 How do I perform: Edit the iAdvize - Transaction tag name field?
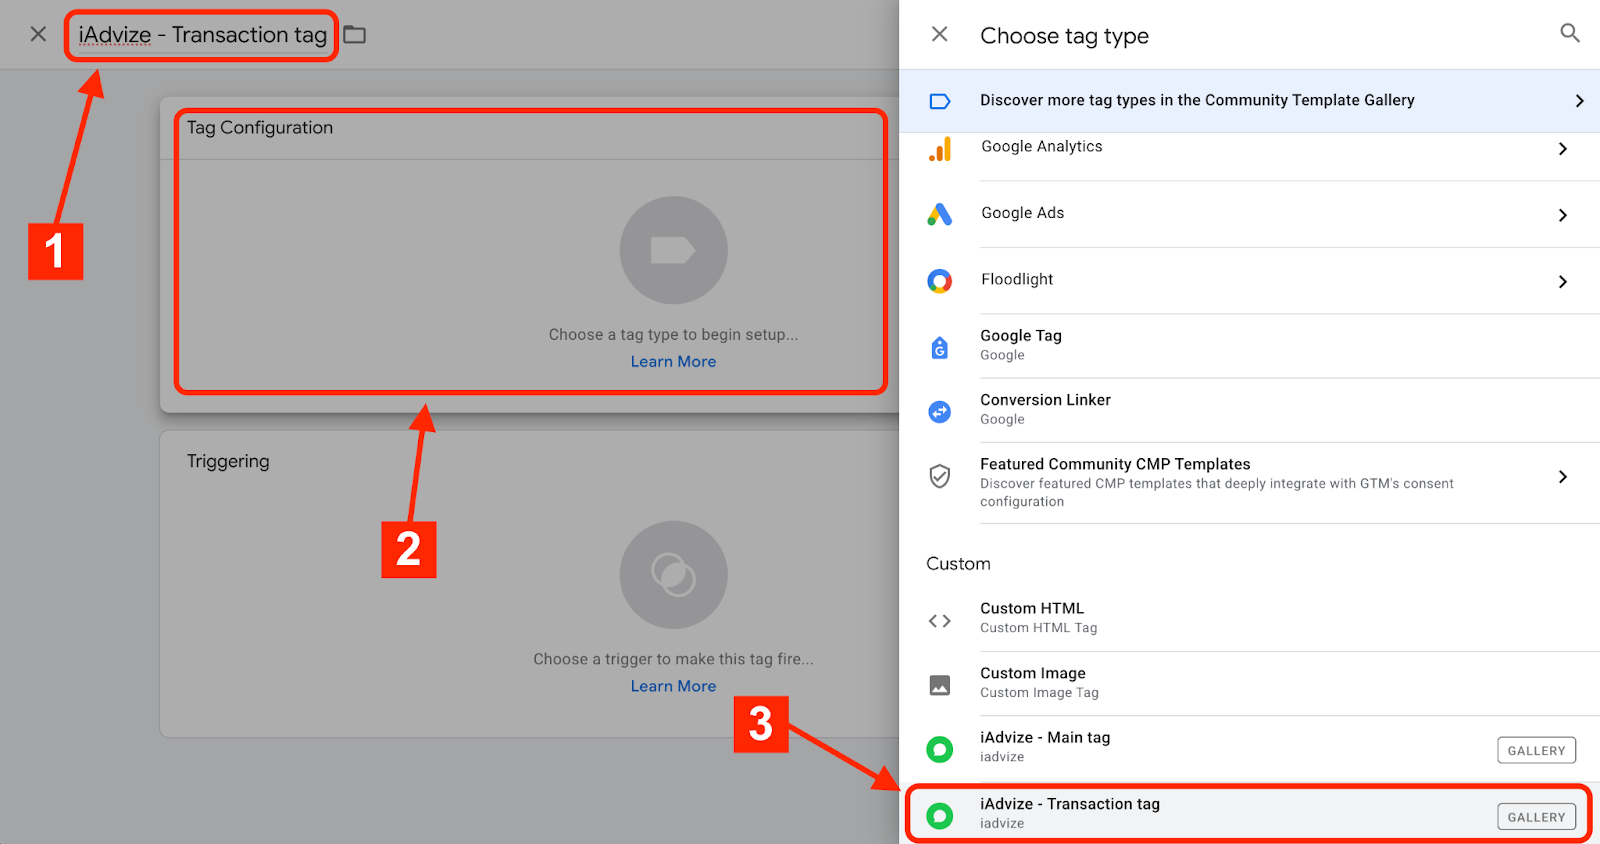pos(203,35)
